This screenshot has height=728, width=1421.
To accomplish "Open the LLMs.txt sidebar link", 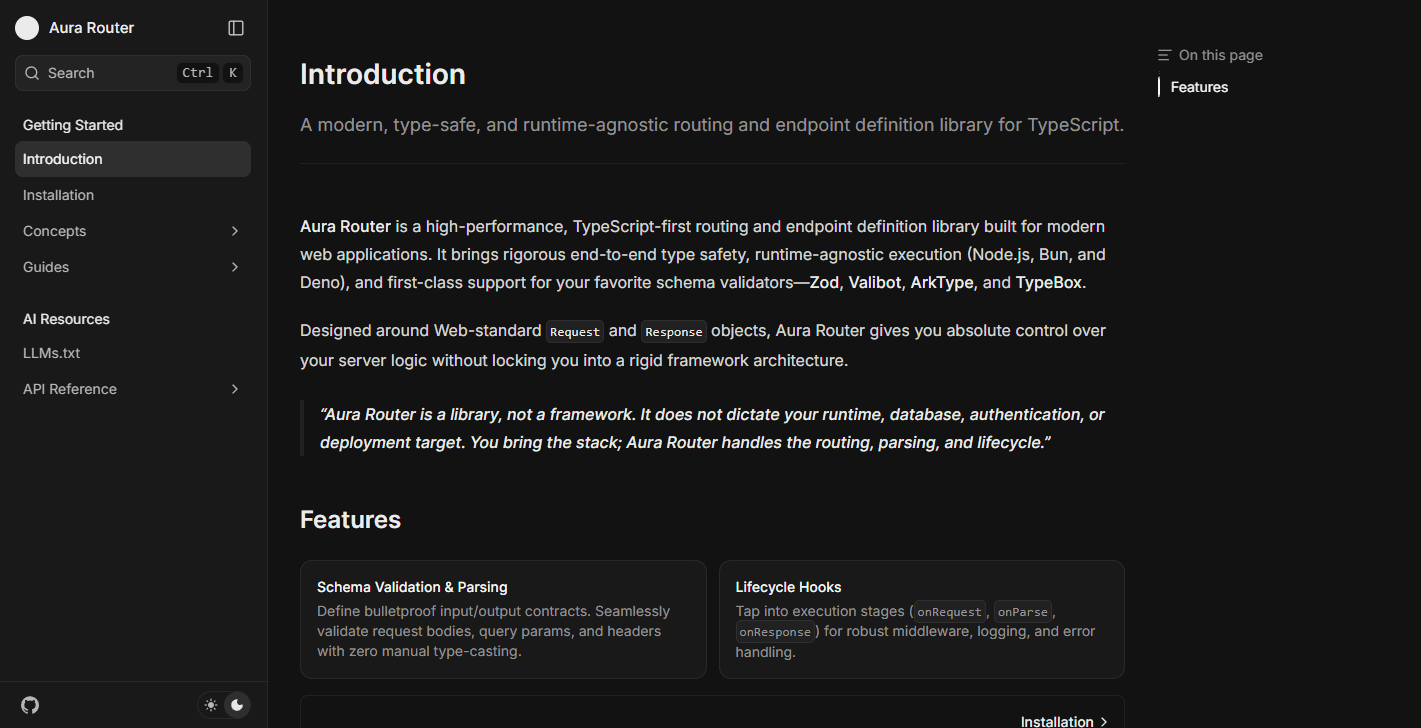I will click(133, 353).
